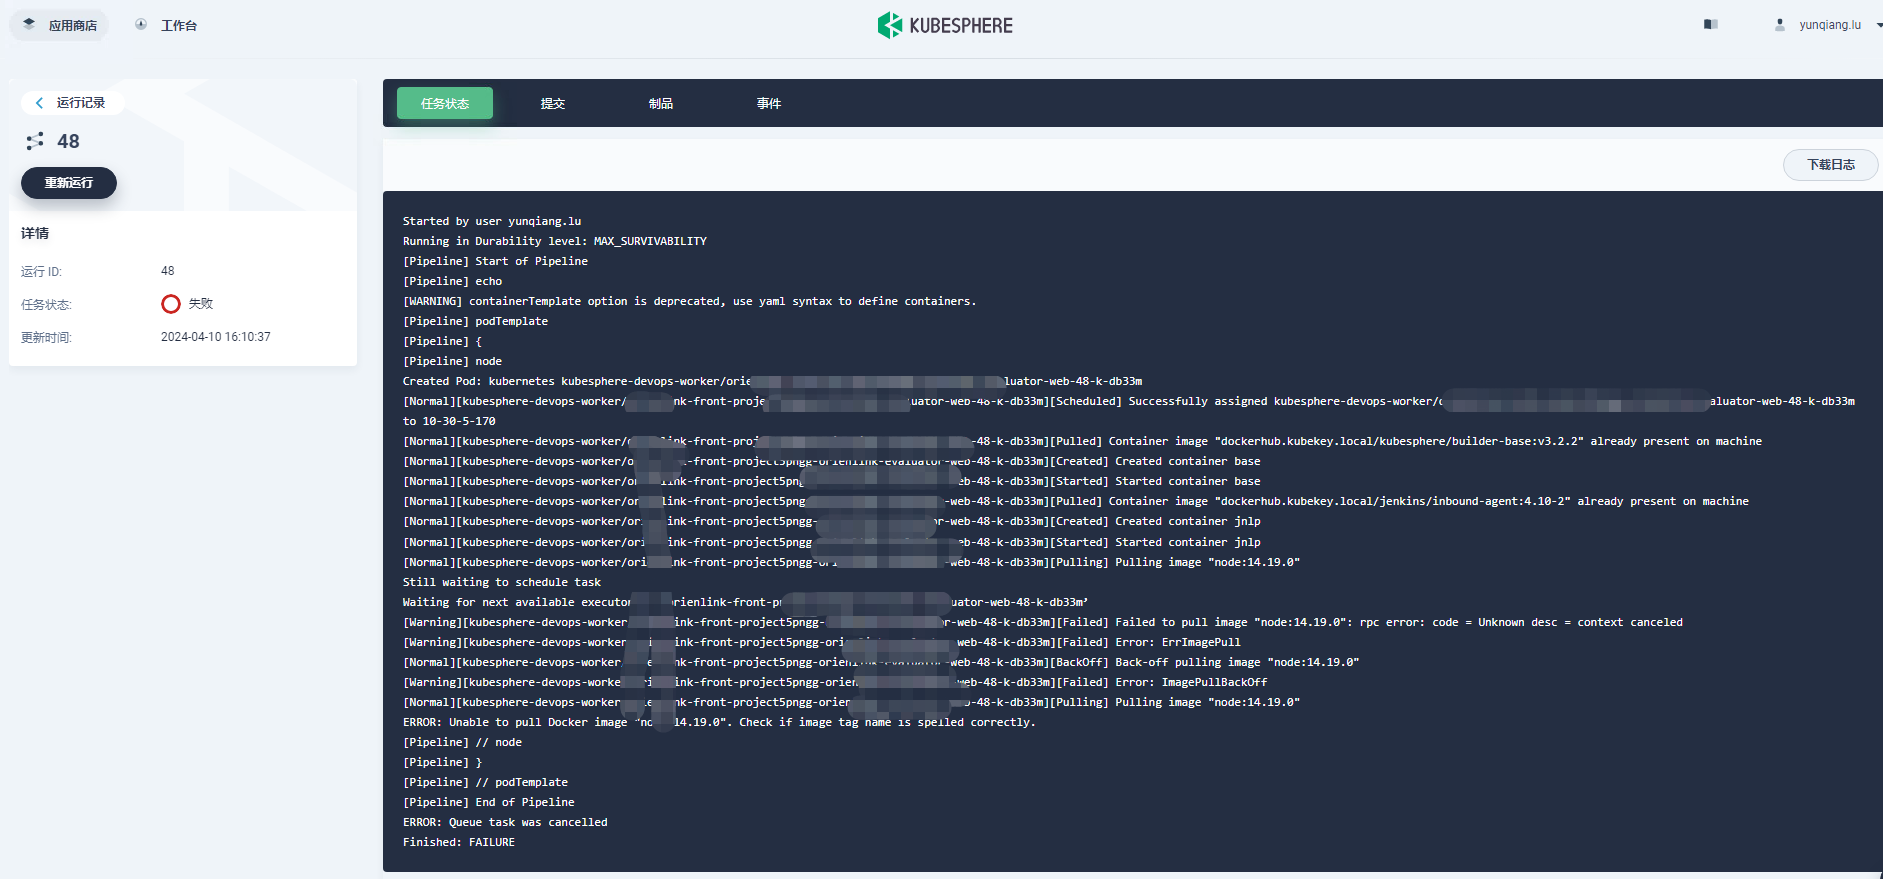This screenshot has width=1883, height=879.
Task: Click the 重新运行 button
Action: (x=69, y=183)
